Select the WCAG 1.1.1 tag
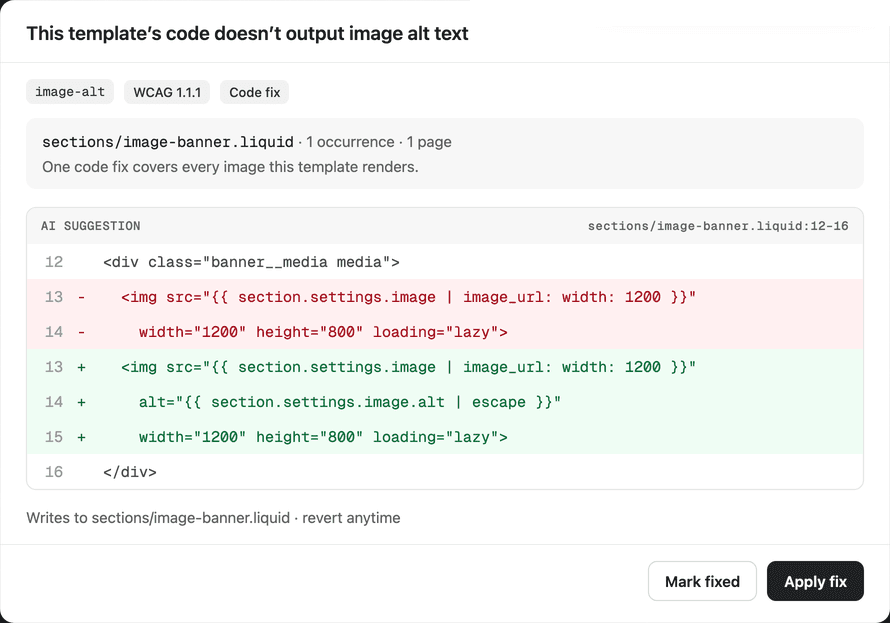This screenshot has height=623, width=890. [x=167, y=92]
